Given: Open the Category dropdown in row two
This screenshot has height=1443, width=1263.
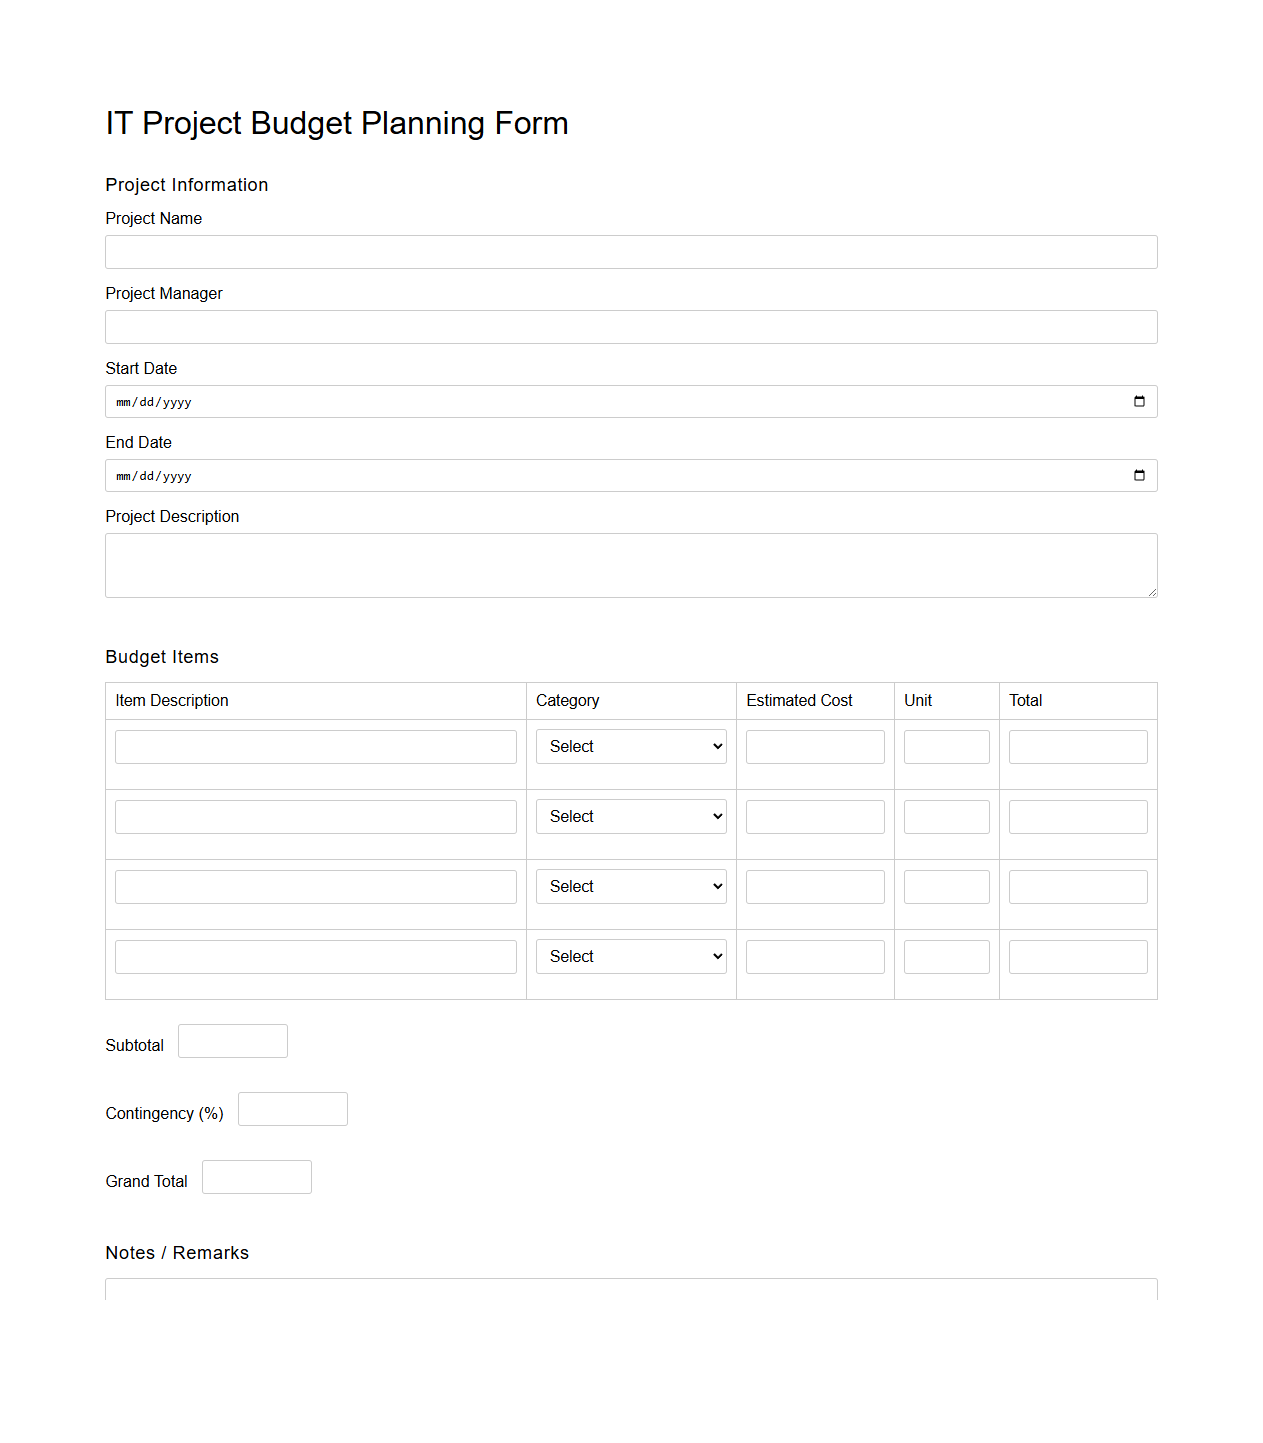Looking at the screenshot, I should (630, 816).
